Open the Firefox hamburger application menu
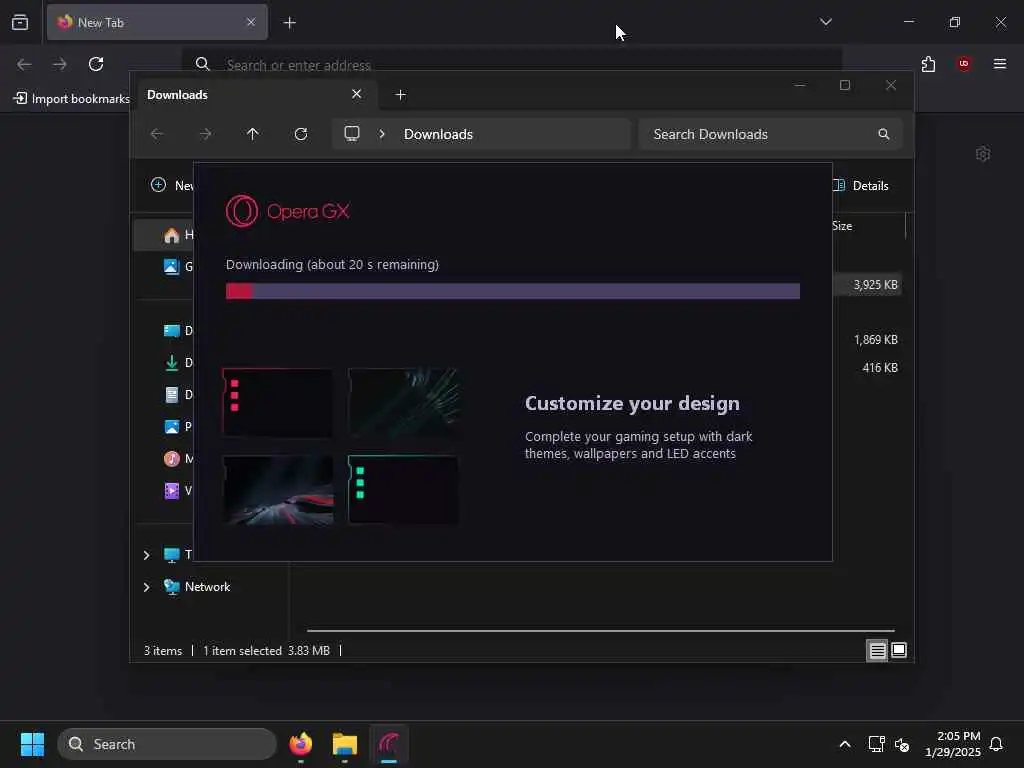The width and height of the screenshot is (1024, 768). point(1000,63)
